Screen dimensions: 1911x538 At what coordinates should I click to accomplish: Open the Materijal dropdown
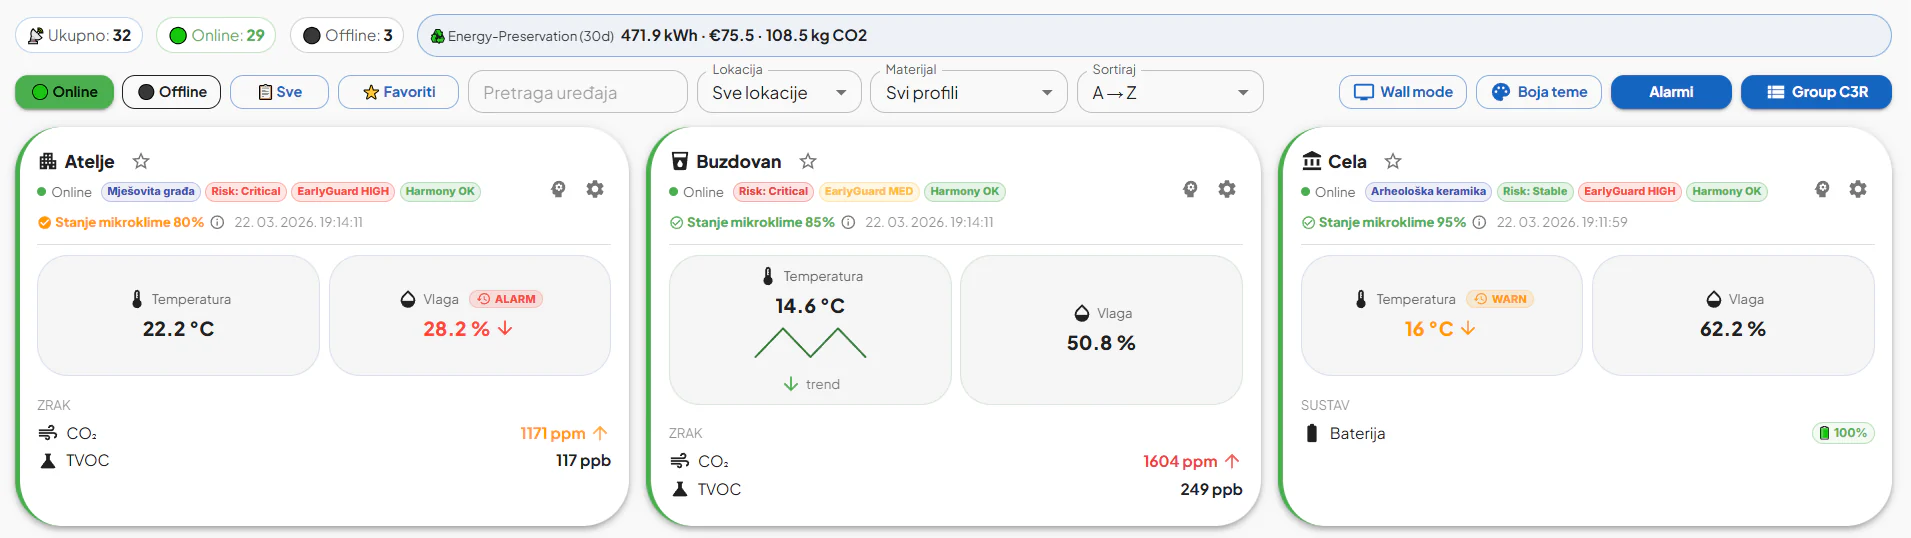968,92
